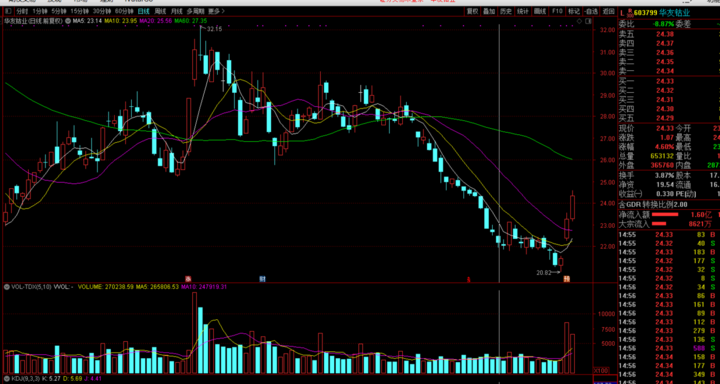Screen dimensions: 720x384
Task: Switch to 周线 weekly chart period
Action: 160,11
